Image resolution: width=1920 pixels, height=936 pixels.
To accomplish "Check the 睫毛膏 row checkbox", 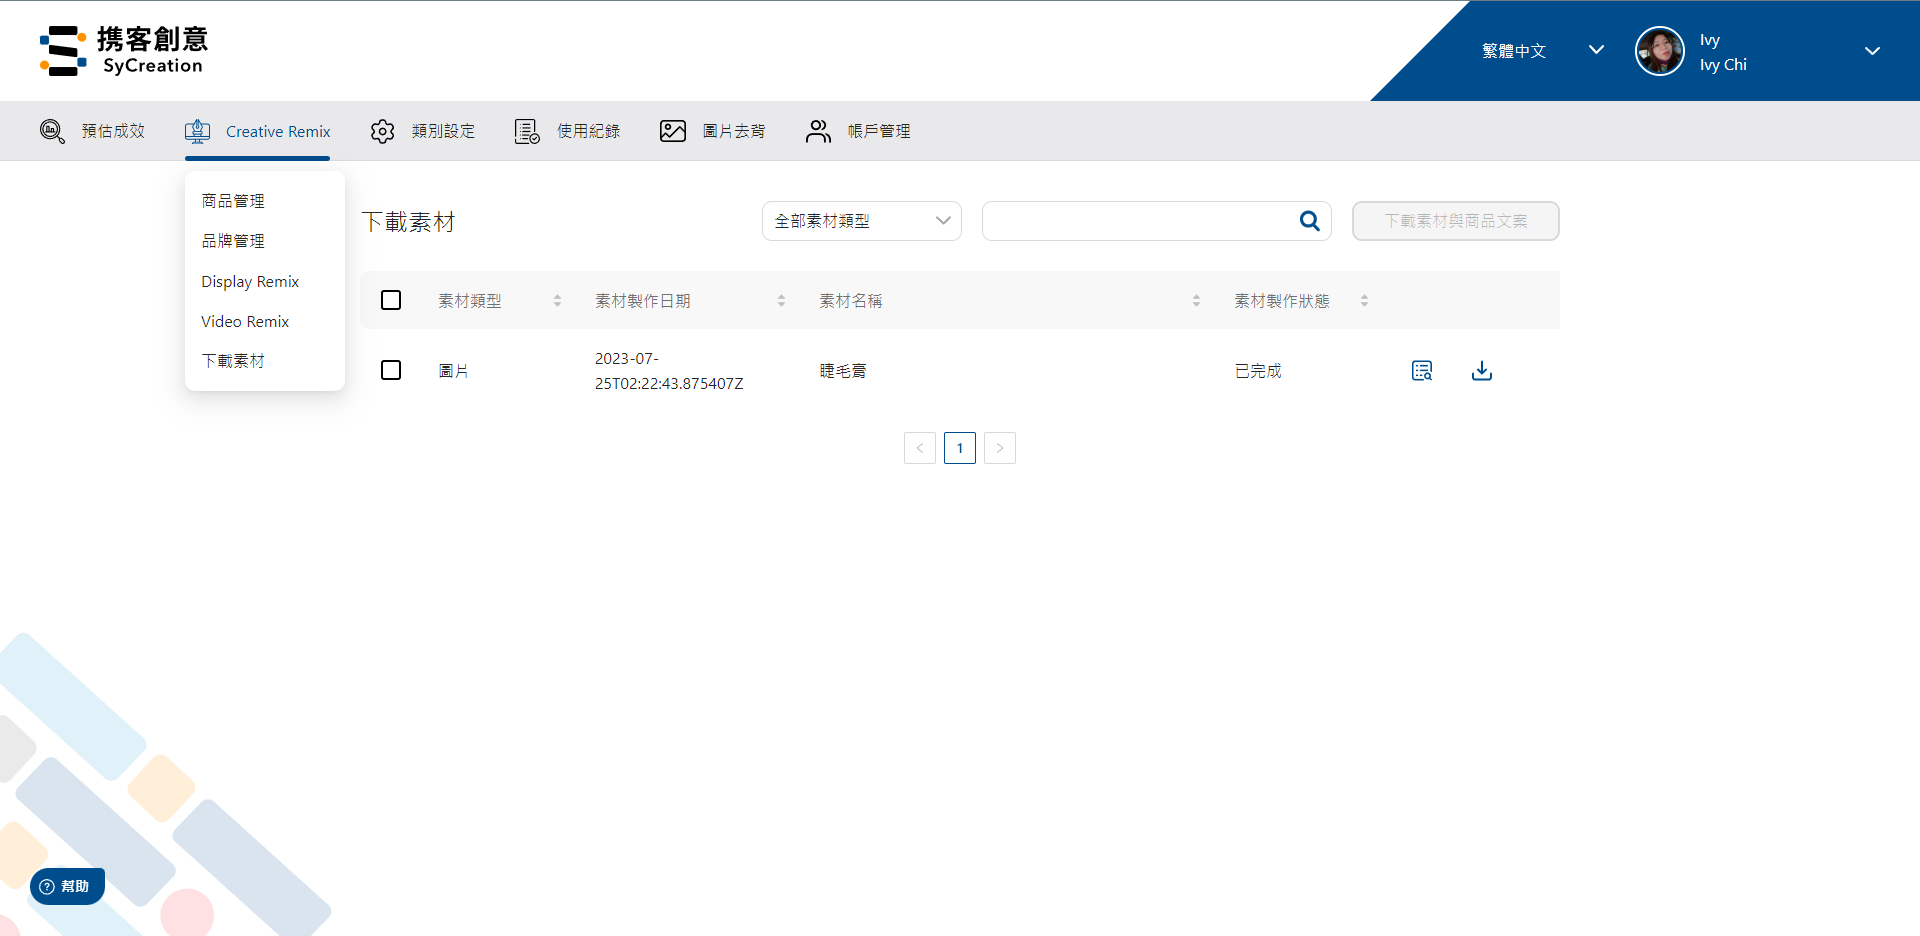I will click(391, 370).
